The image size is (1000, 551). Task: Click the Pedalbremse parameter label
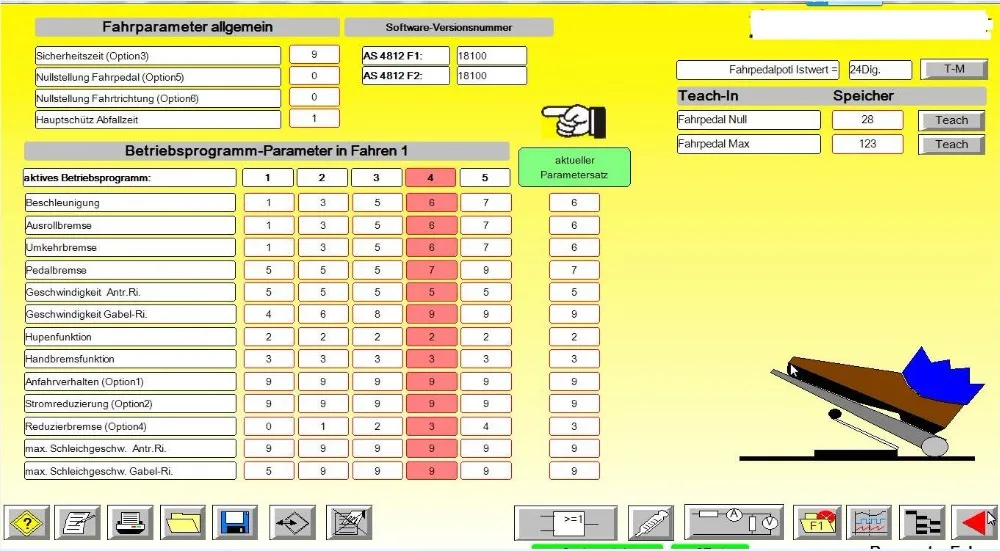coord(130,270)
